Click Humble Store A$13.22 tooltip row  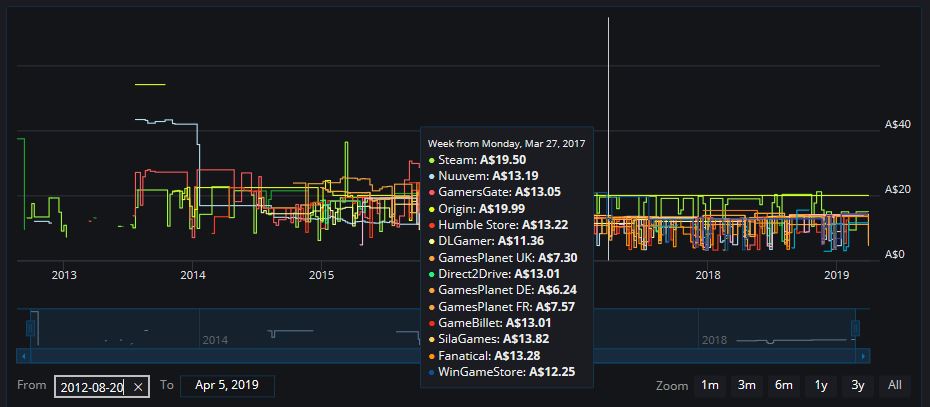pos(498,225)
